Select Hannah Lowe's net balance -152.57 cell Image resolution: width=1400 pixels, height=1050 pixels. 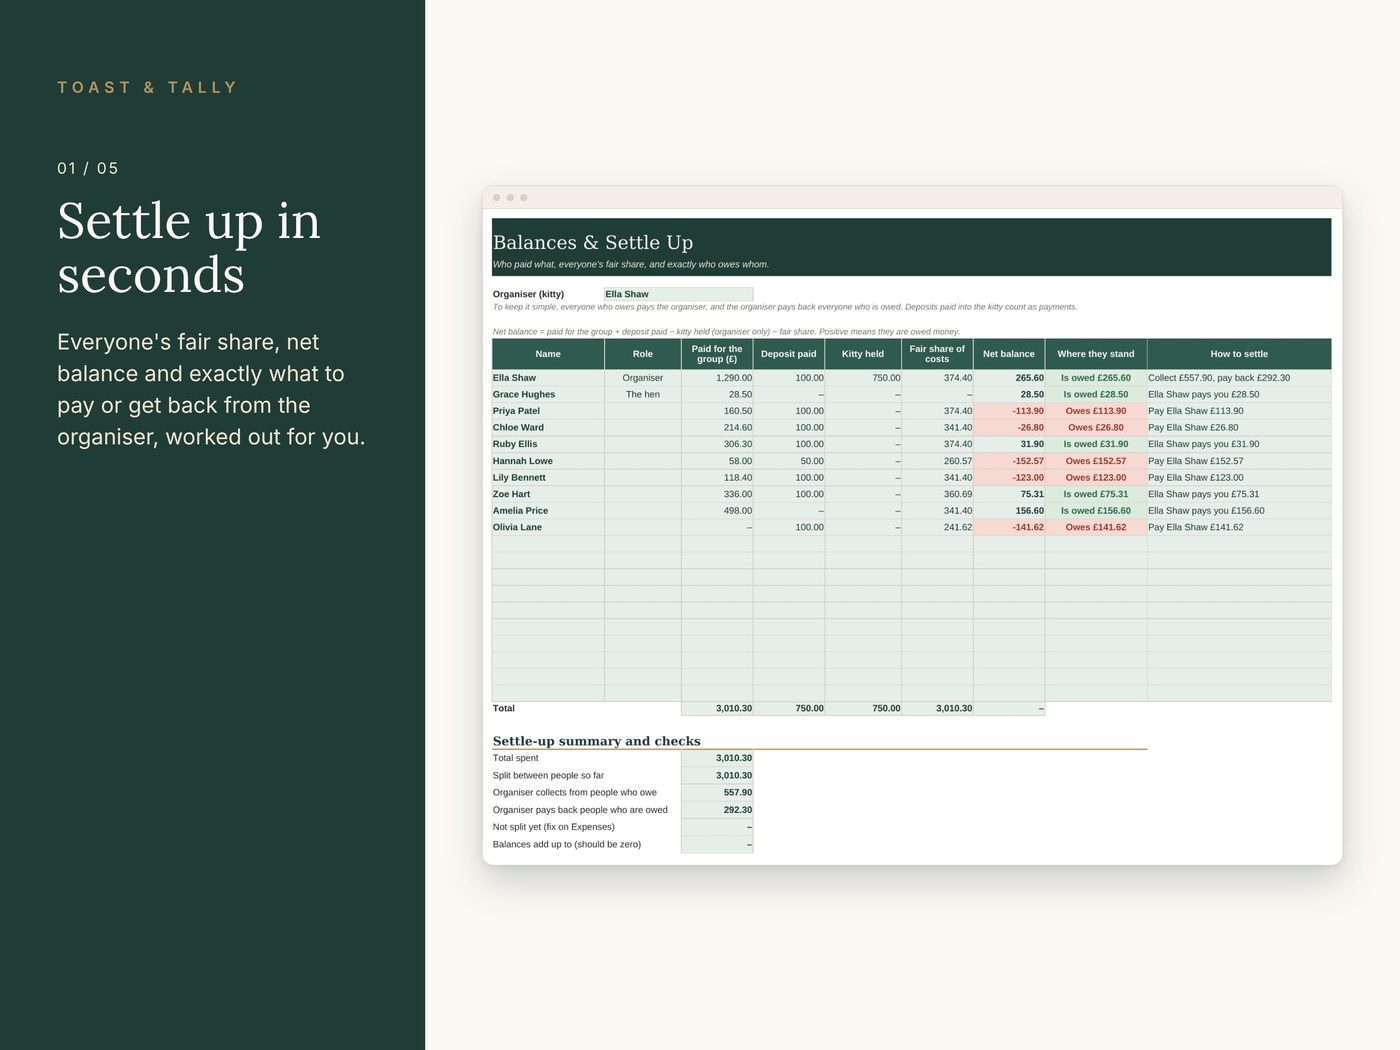coord(1009,461)
